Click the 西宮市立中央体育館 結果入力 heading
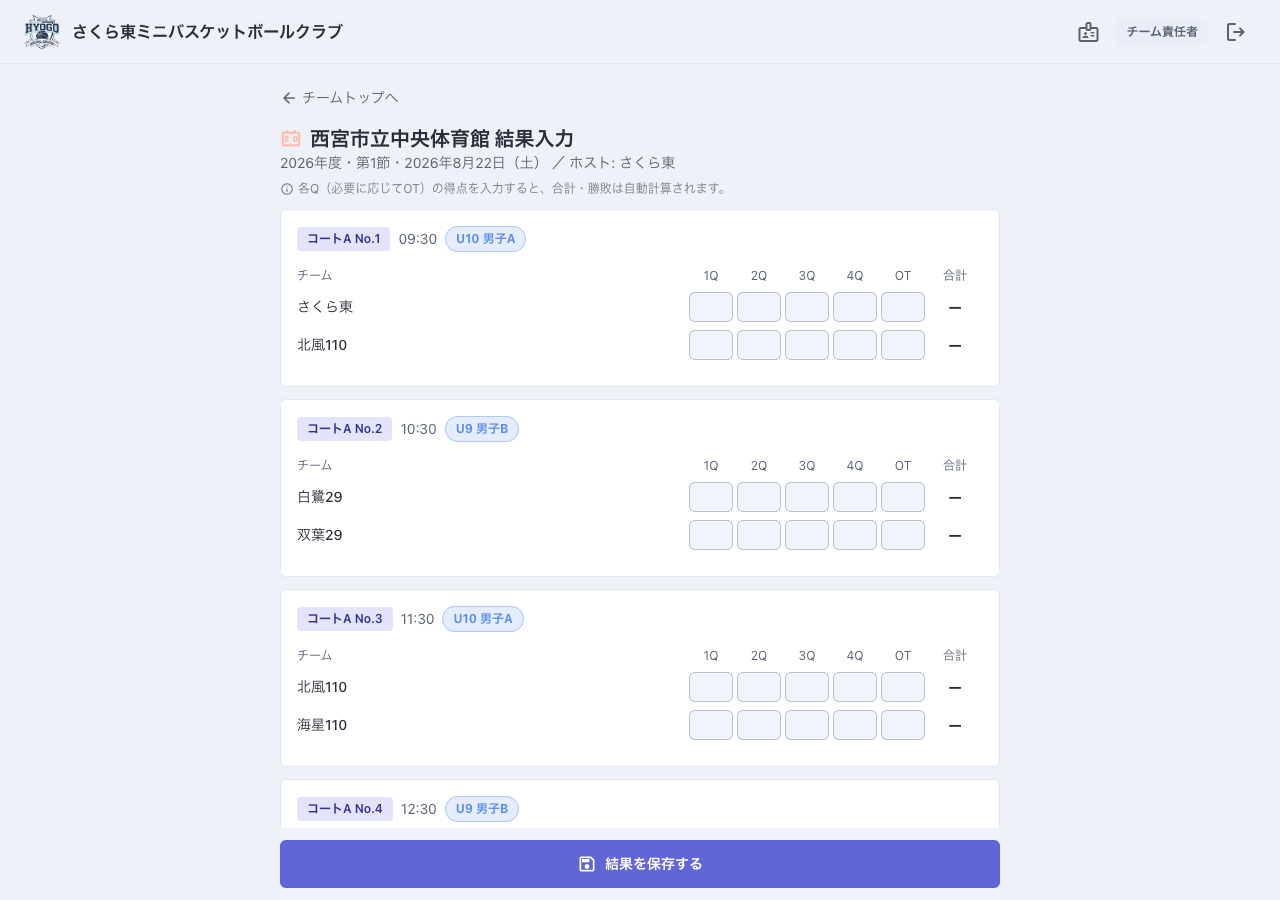 point(442,139)
